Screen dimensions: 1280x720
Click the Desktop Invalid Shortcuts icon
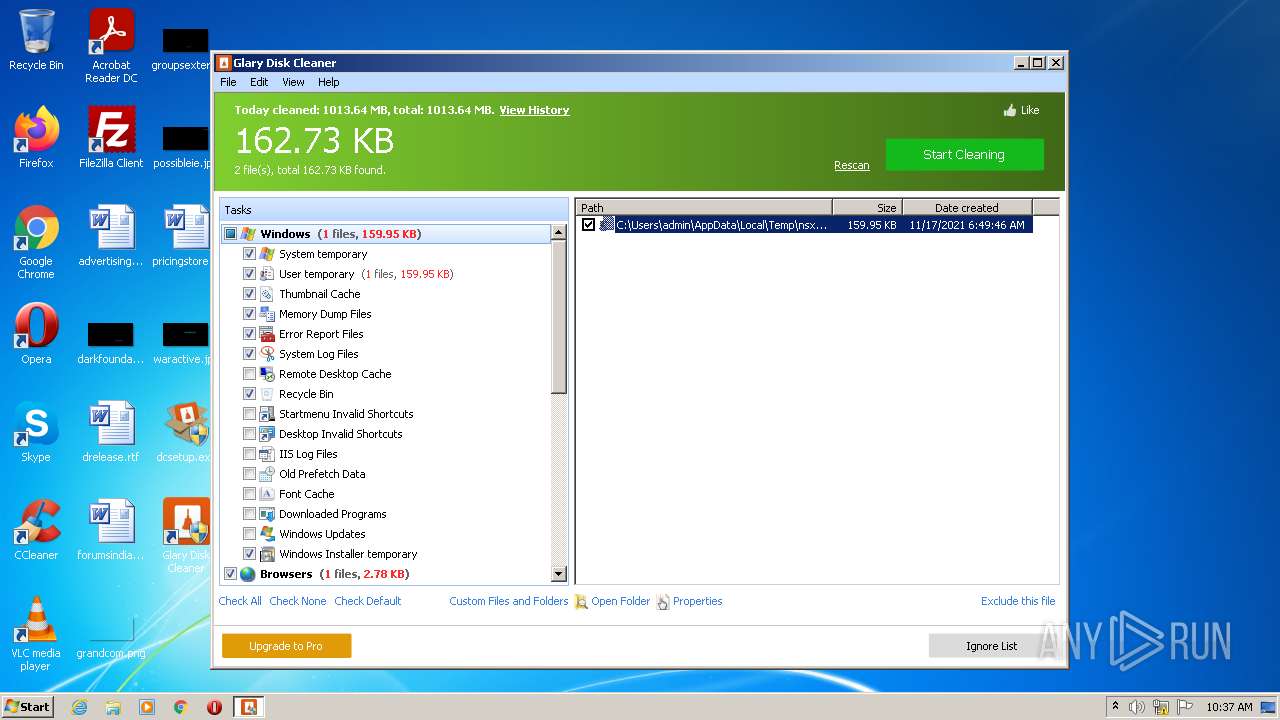267,434
